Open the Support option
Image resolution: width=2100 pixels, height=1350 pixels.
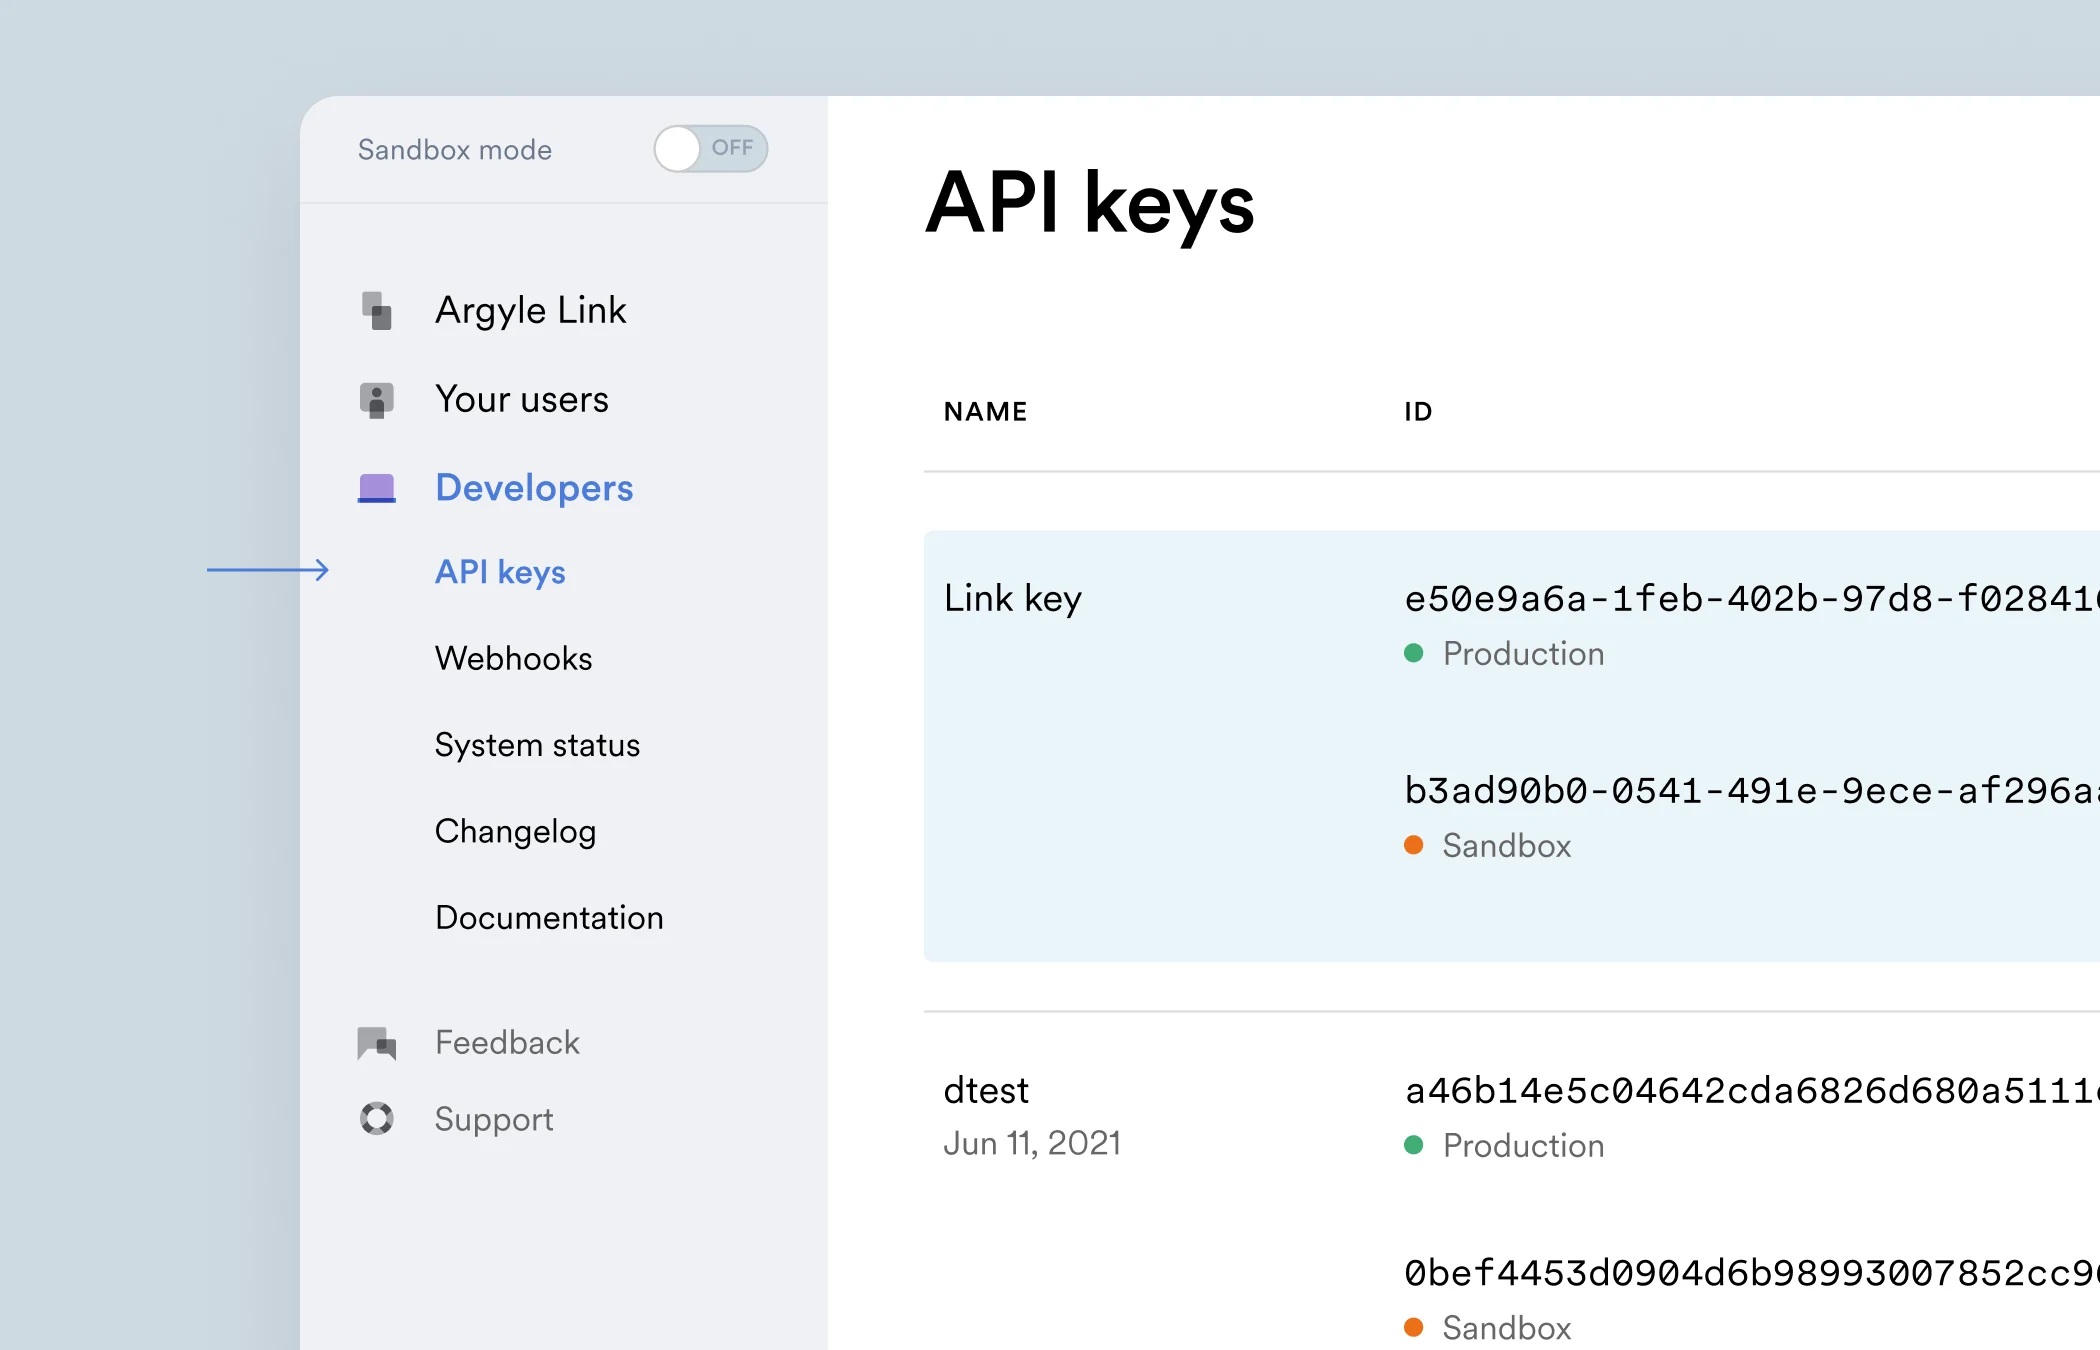tap(494, 1119)
